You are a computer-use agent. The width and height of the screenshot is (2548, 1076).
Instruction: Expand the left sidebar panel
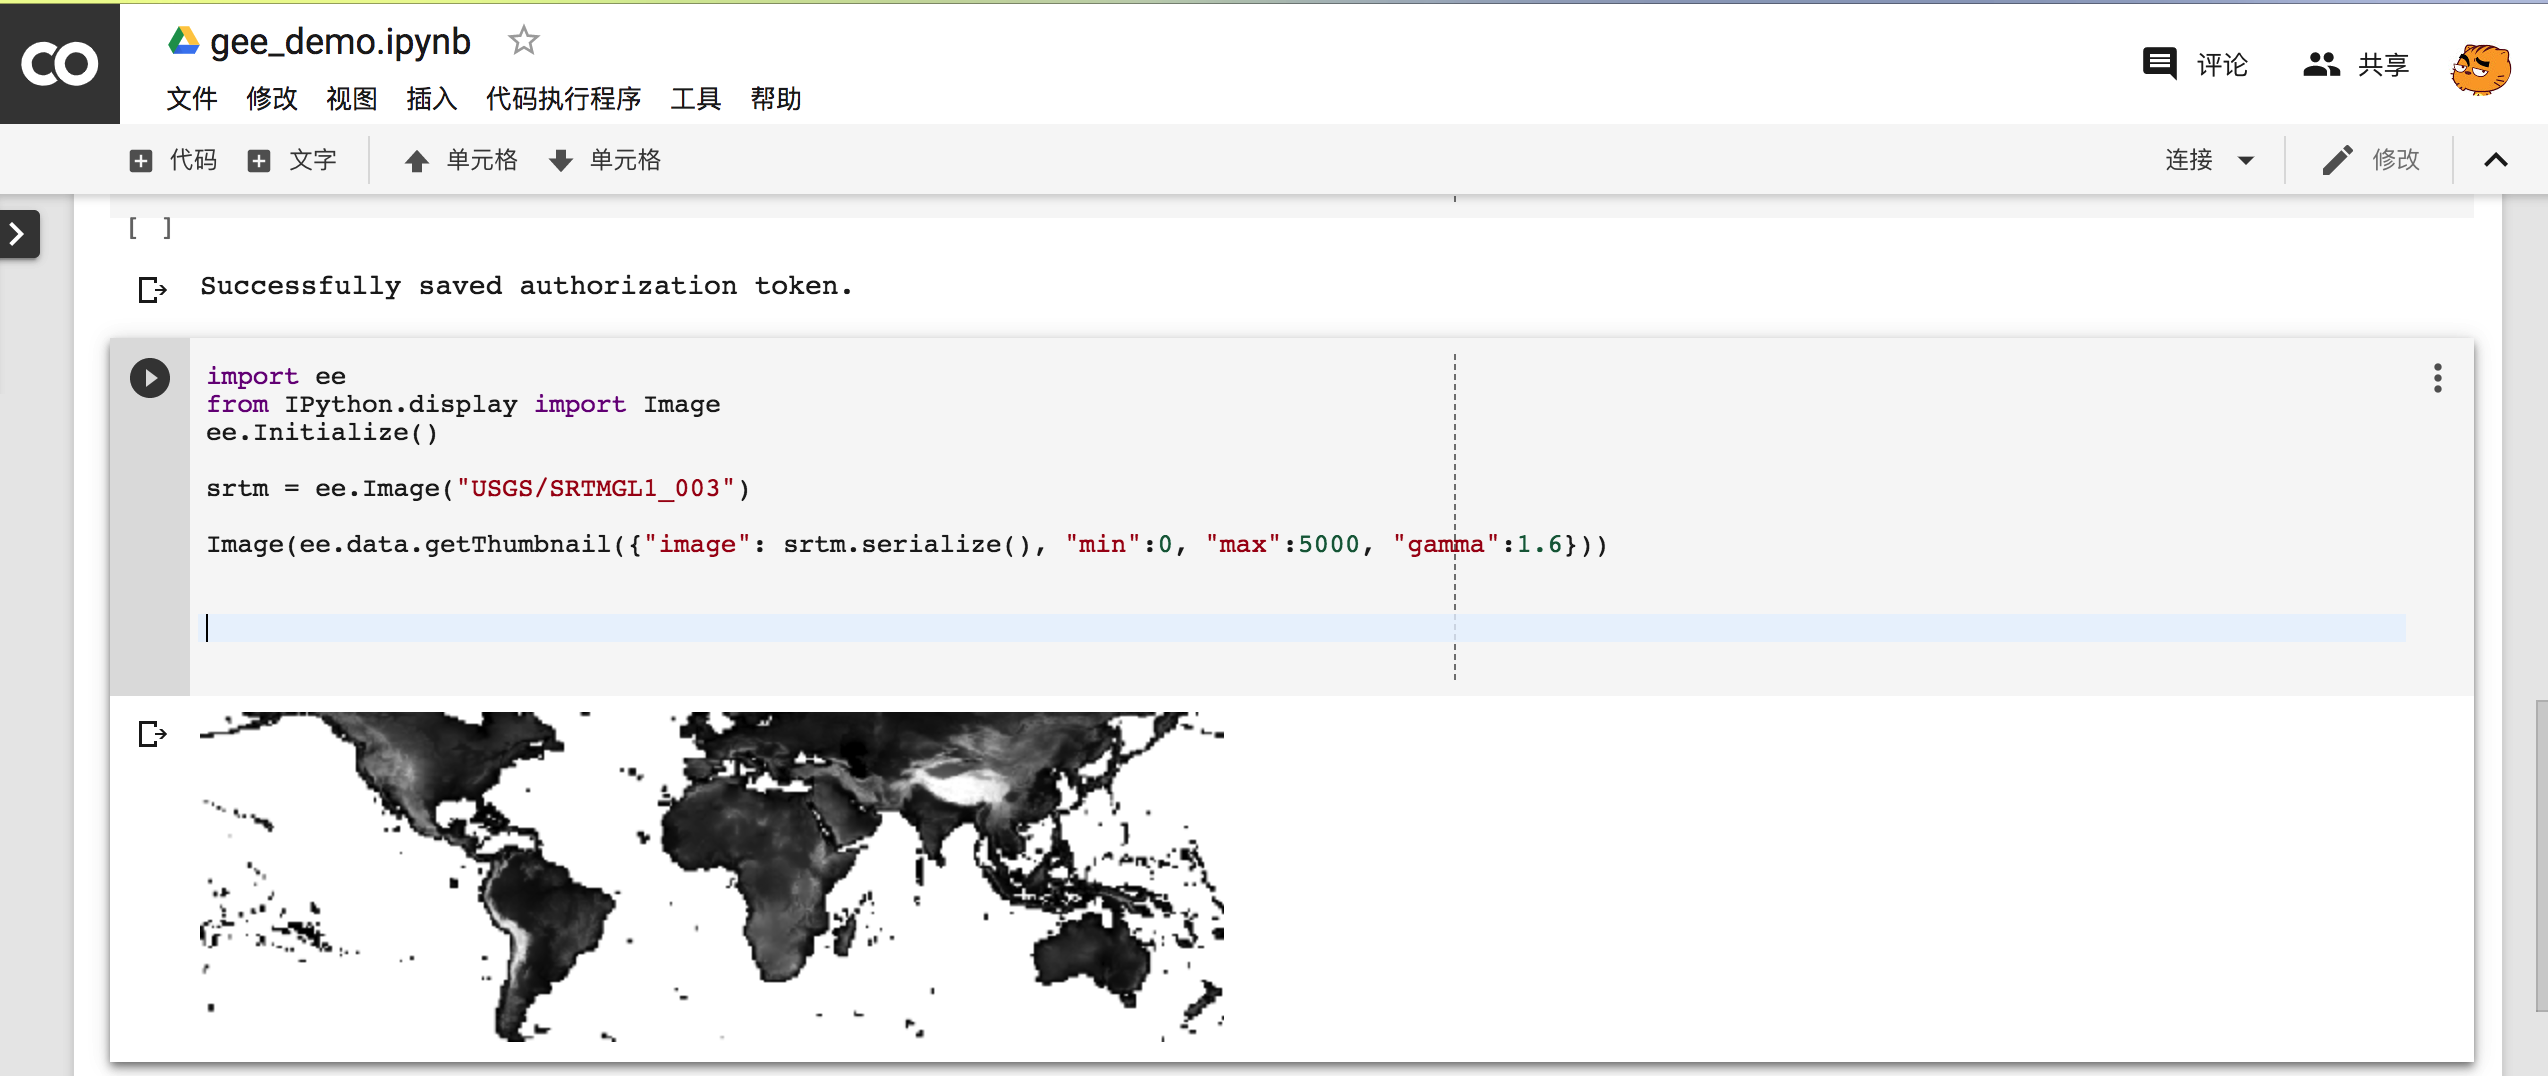16,234
